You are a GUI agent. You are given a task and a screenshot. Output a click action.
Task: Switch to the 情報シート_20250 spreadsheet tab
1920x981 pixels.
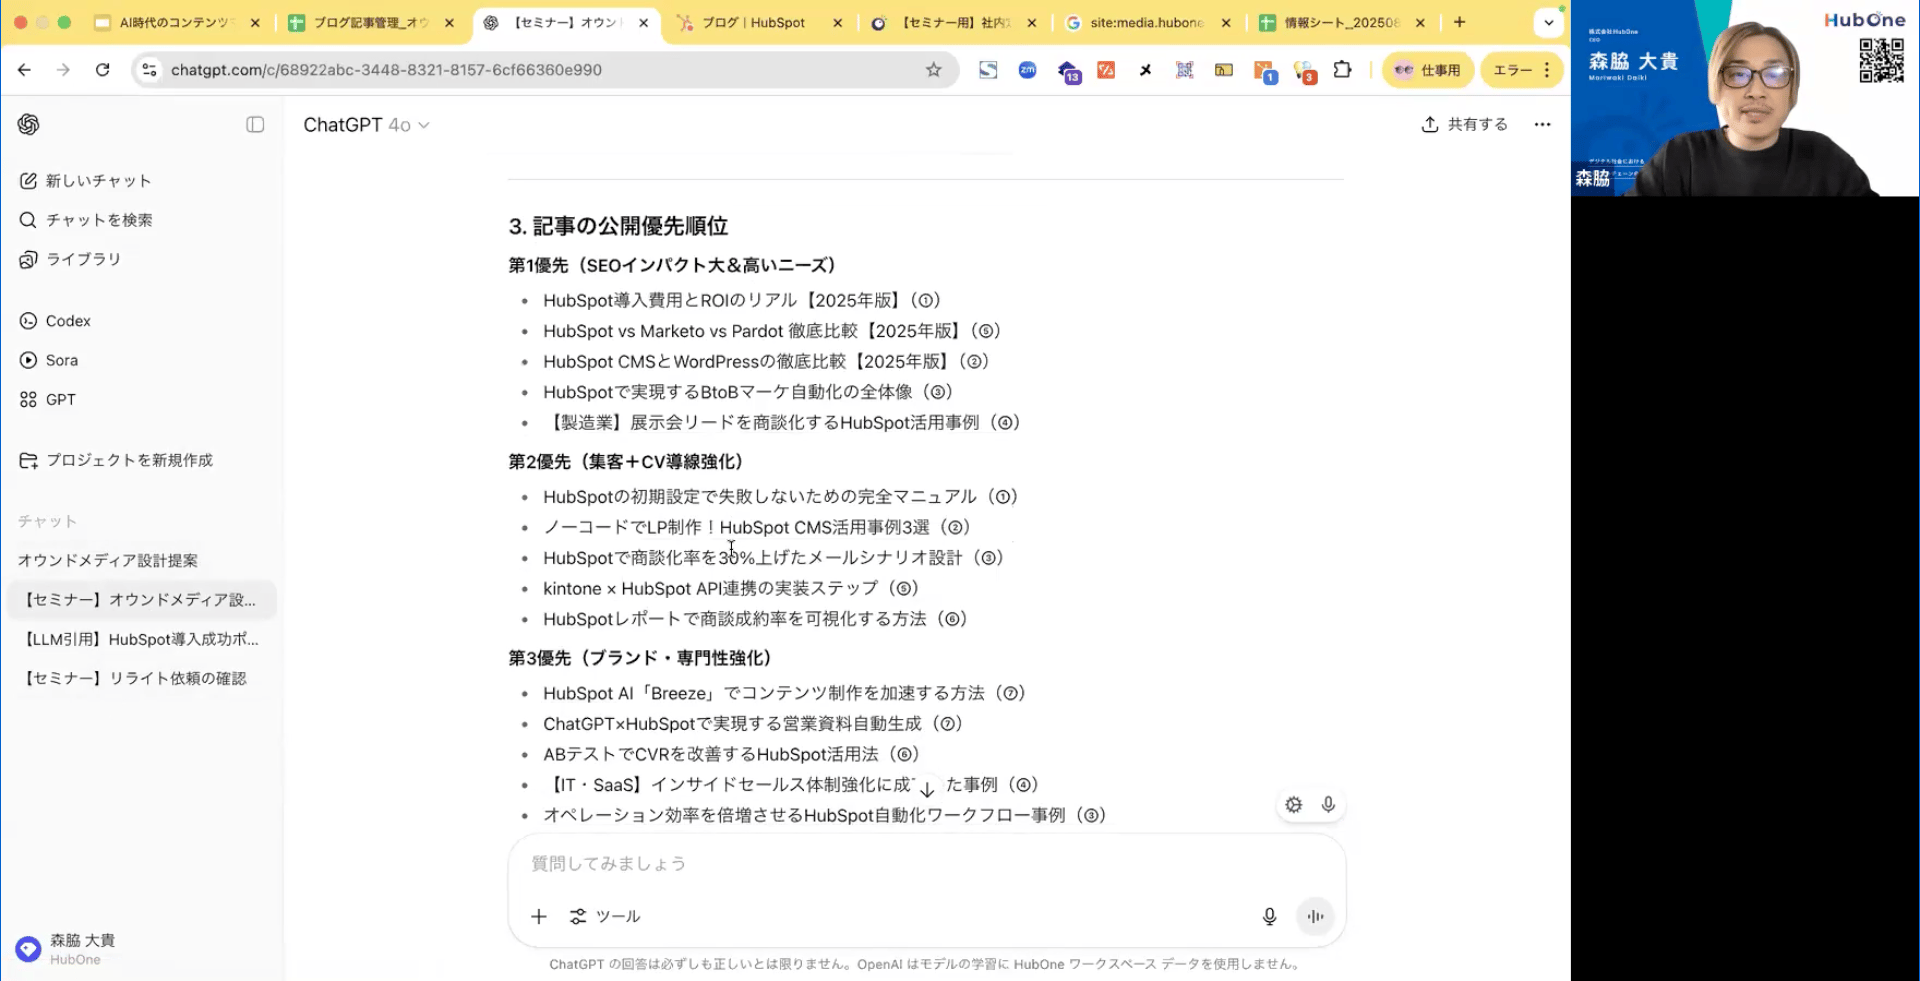click(x=1342, y=23)
